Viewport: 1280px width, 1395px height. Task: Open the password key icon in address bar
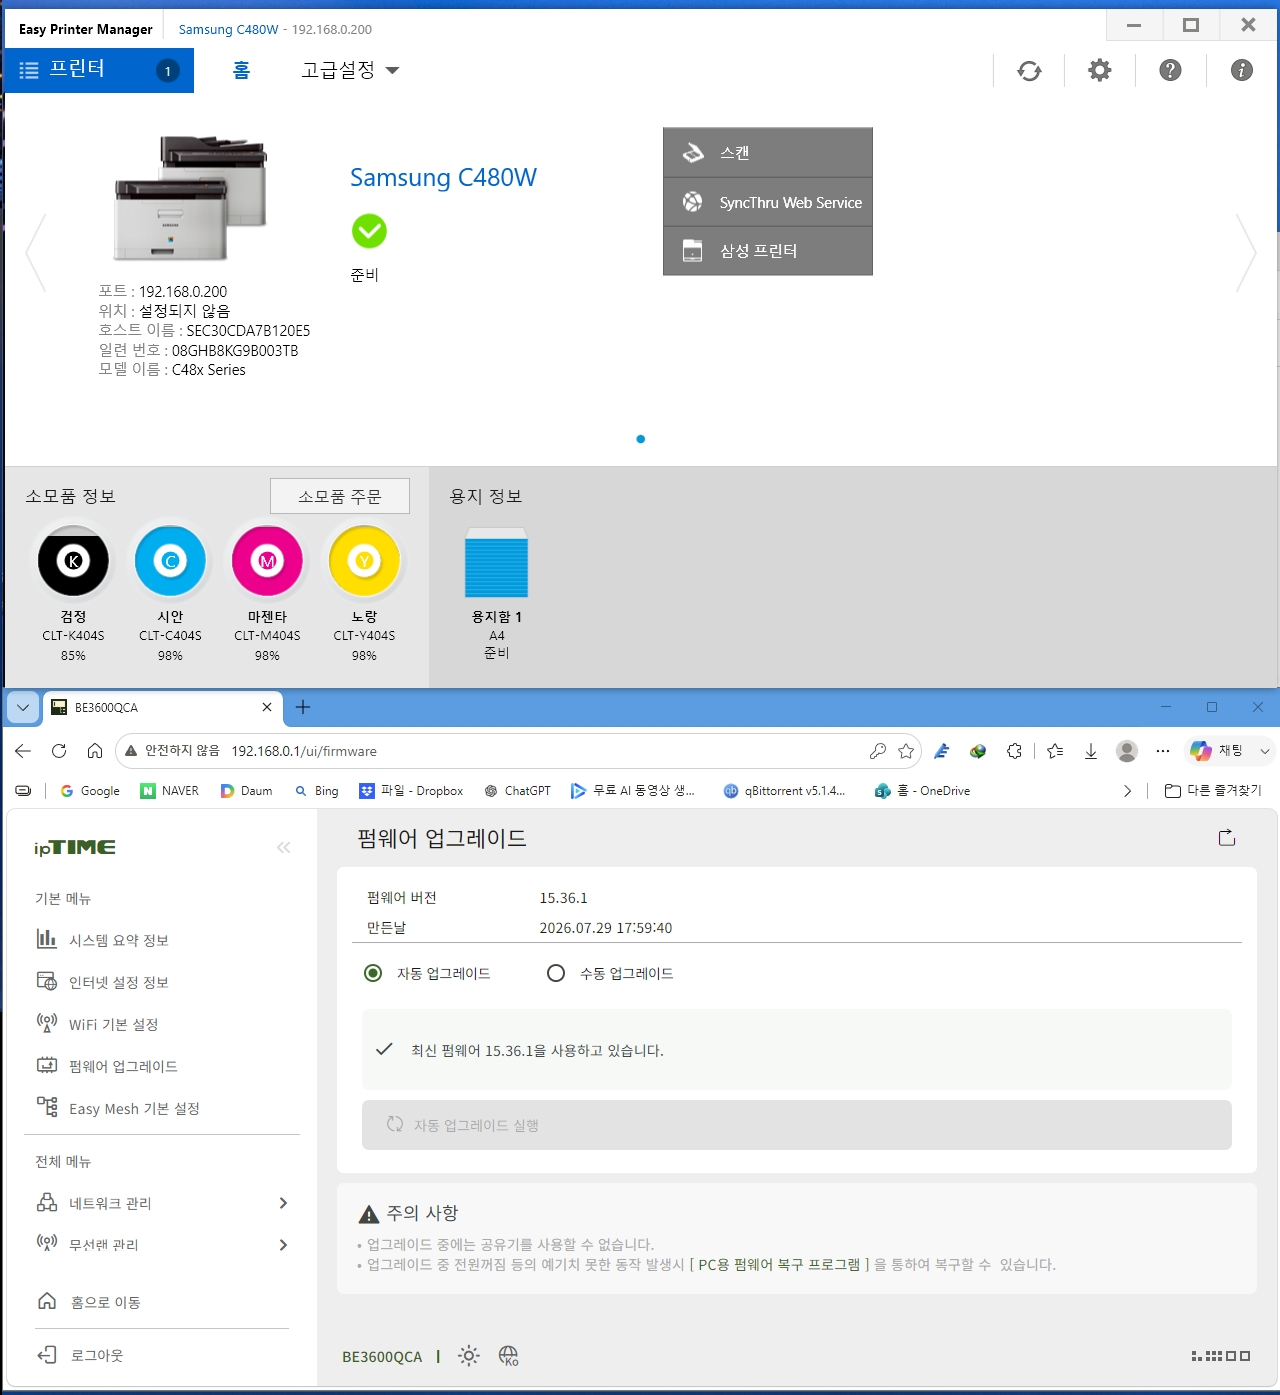(x=877, y=751)
